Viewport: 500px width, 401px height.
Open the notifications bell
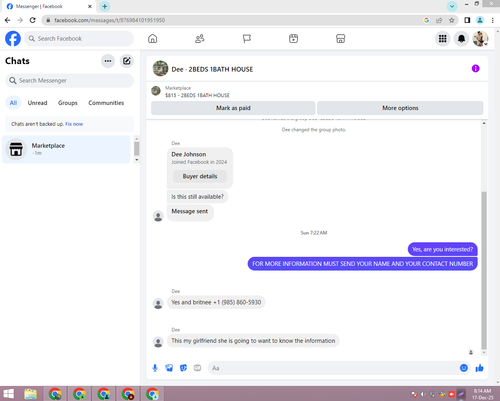coord(461,39)
